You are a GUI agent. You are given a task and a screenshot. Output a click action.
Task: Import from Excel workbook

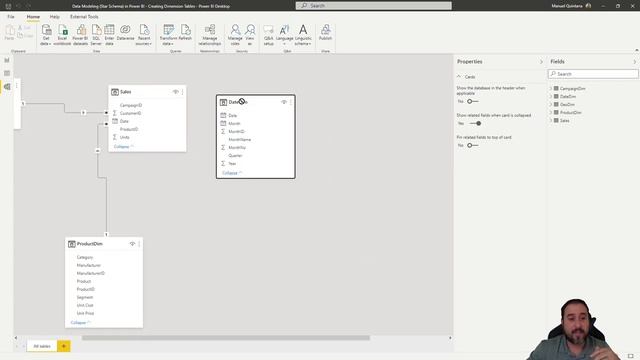(62, 35)
